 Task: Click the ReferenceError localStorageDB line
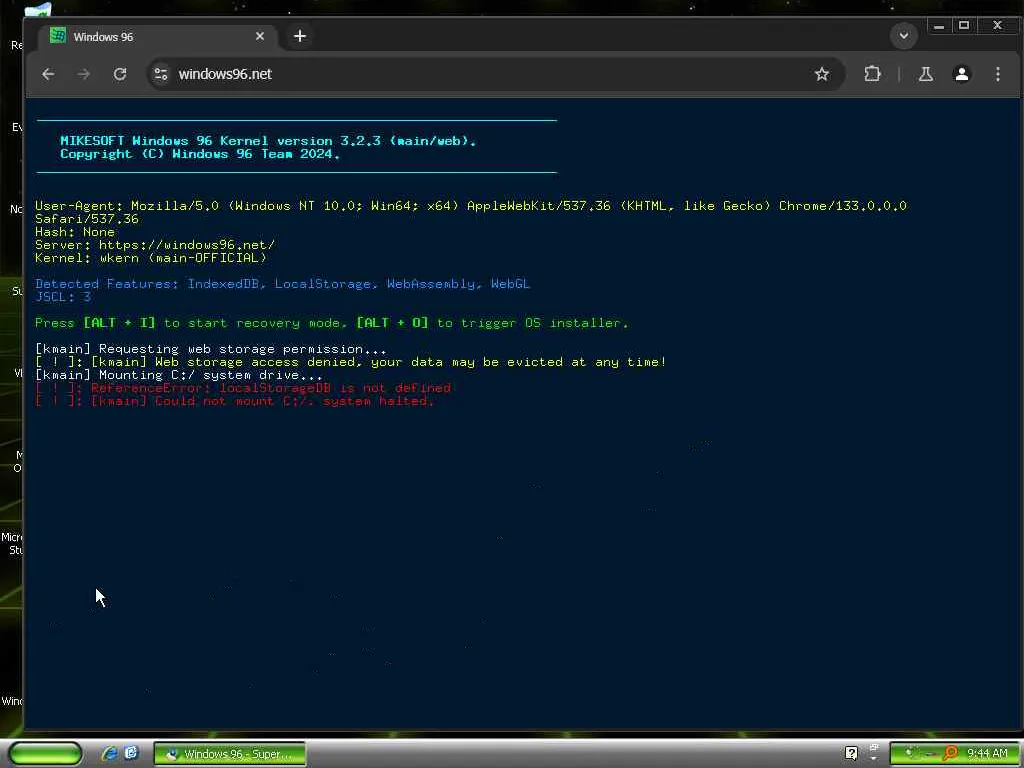point(243,388)
